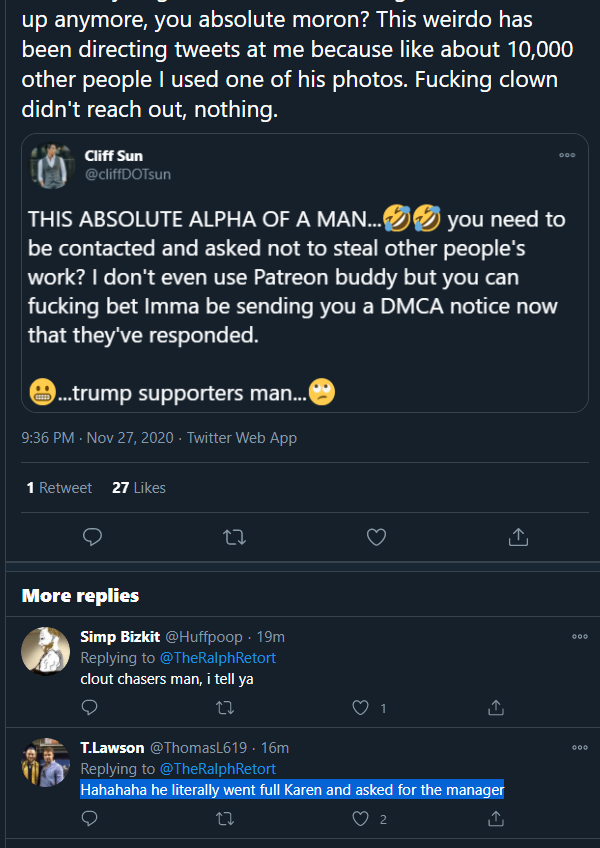Retweet the main tweet
Image resolution: width=600 pixels, height=848 pixels.
pos(234,537)
